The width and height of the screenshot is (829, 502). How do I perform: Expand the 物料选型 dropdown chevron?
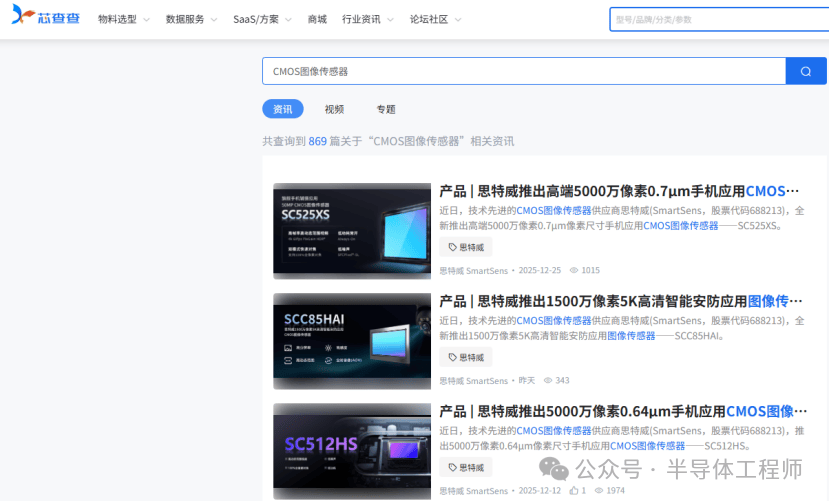pyautogui.click(x=146, y=20)
